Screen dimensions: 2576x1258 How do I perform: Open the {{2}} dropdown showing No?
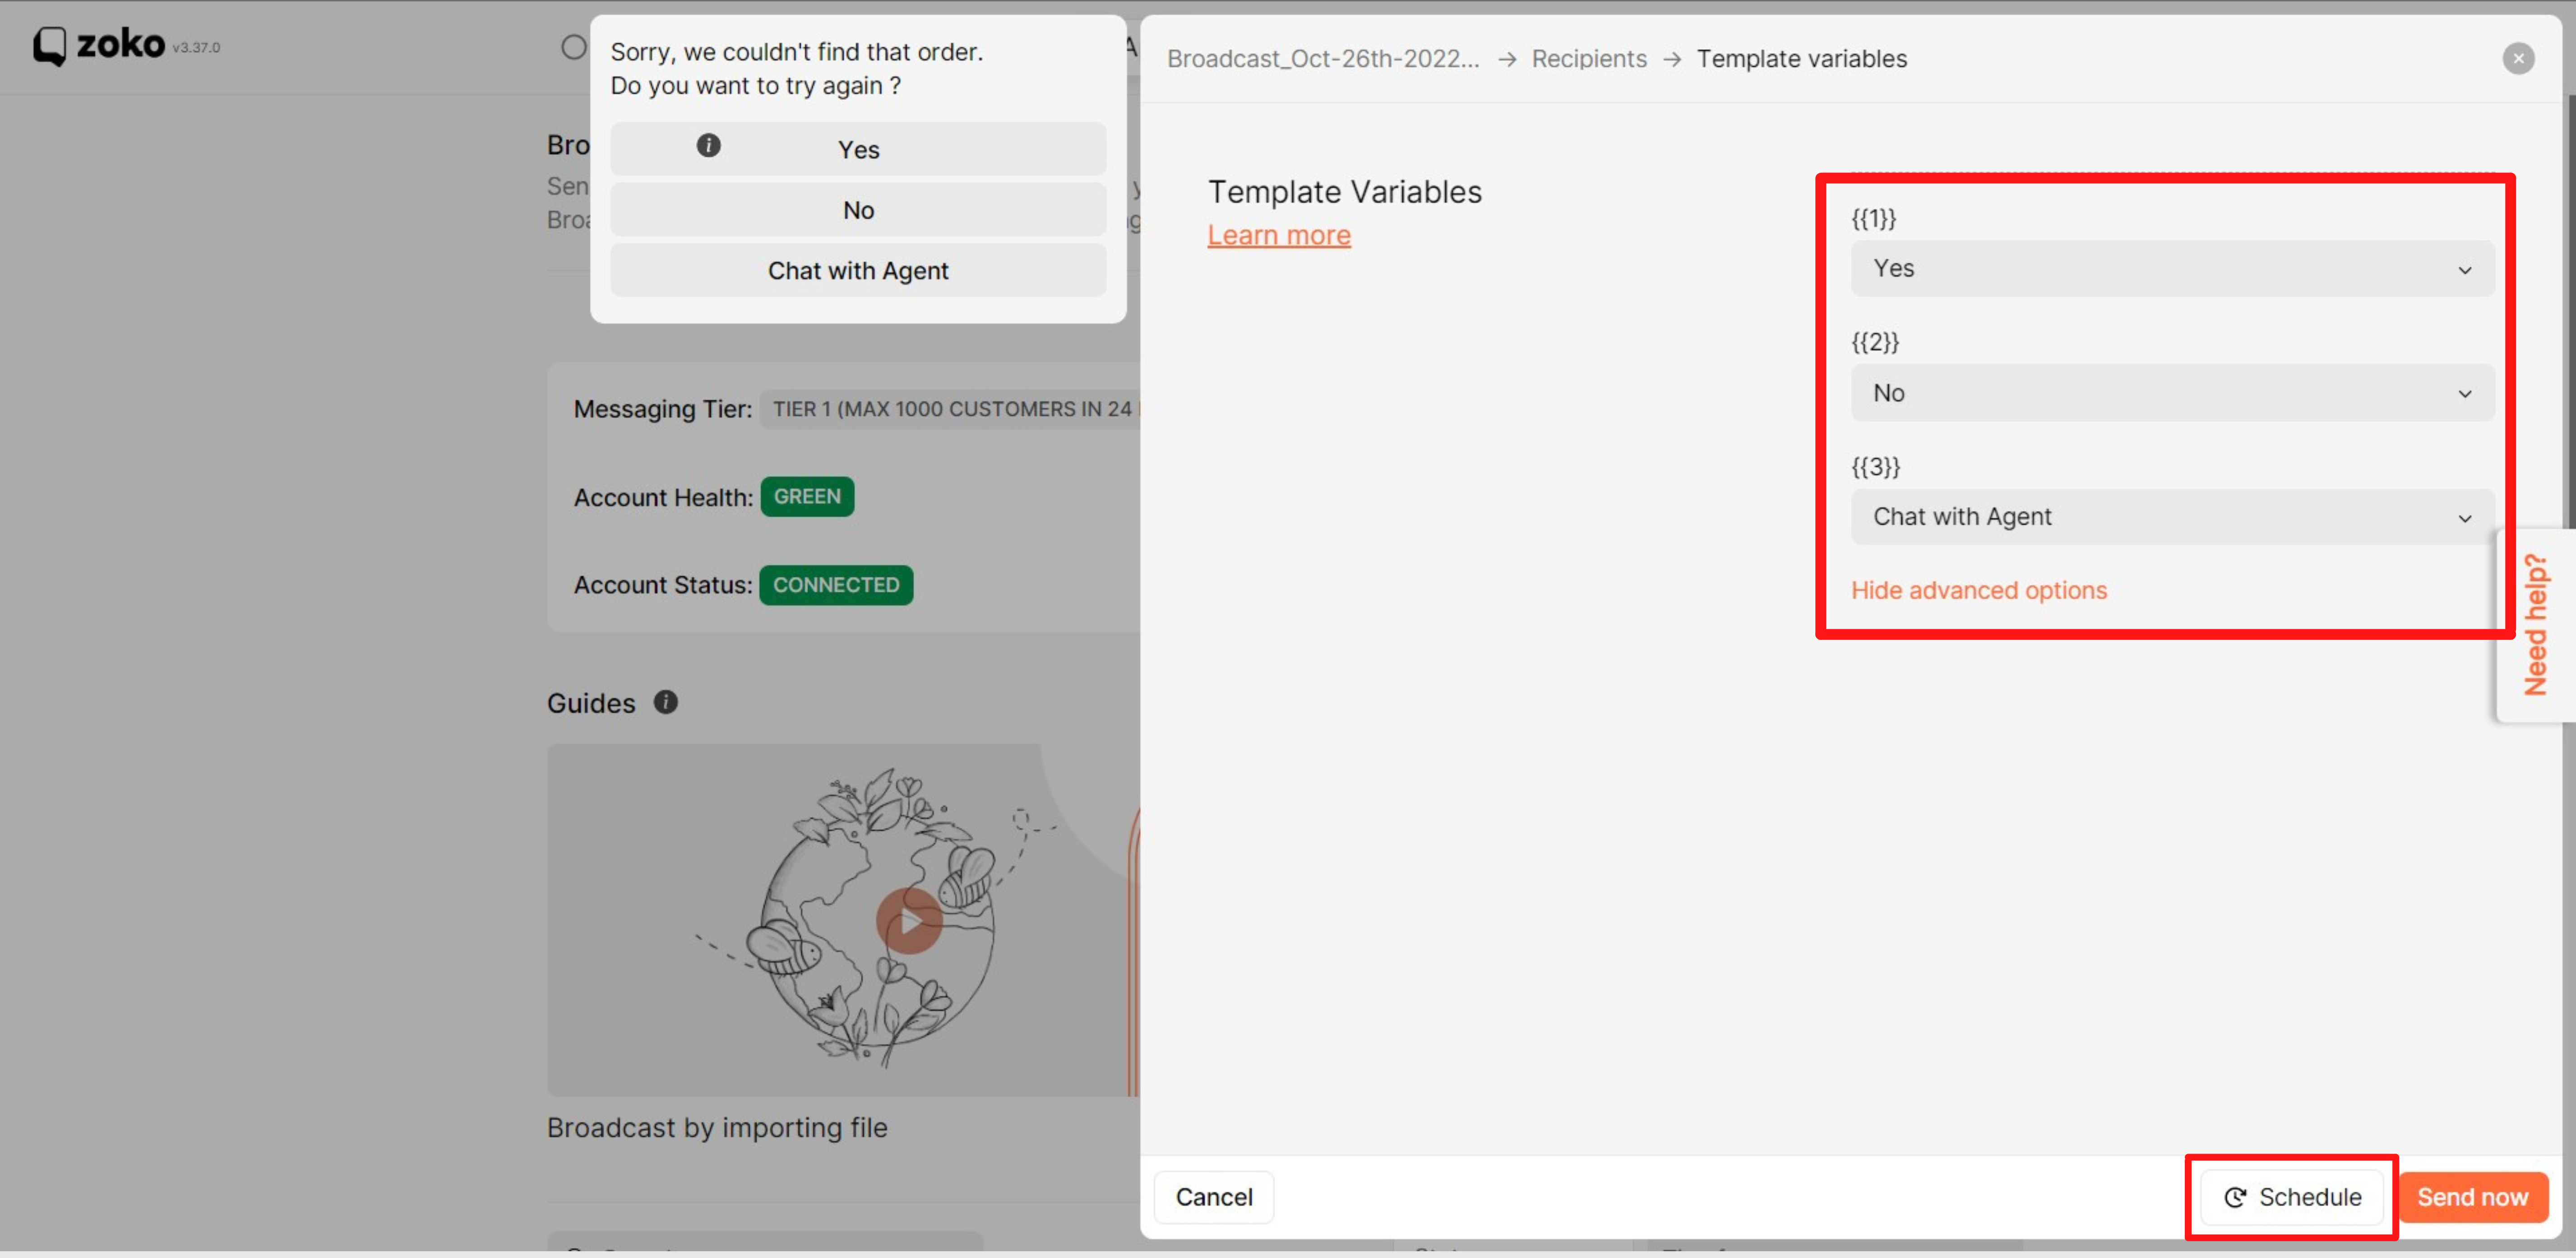pyautogui.click(x=2172, y=393)
